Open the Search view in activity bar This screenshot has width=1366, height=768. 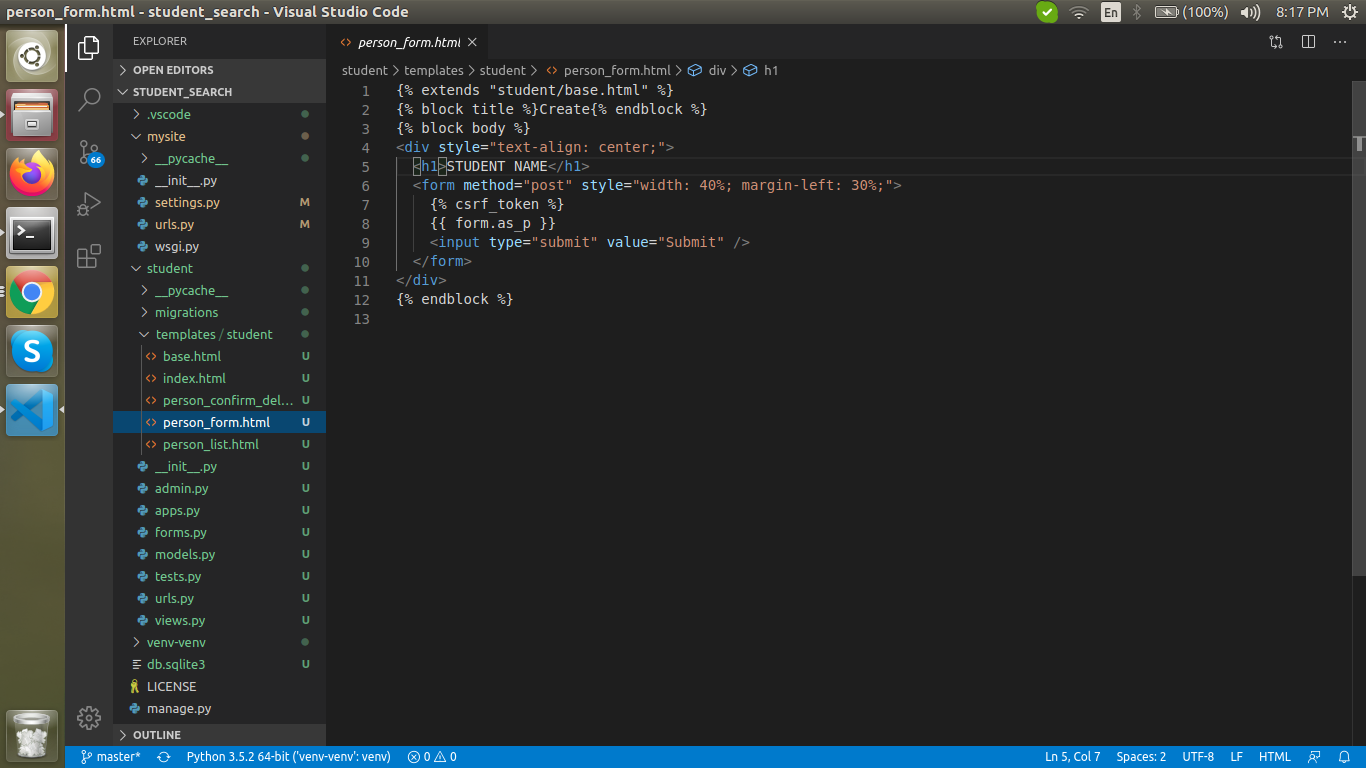point(89,99)
